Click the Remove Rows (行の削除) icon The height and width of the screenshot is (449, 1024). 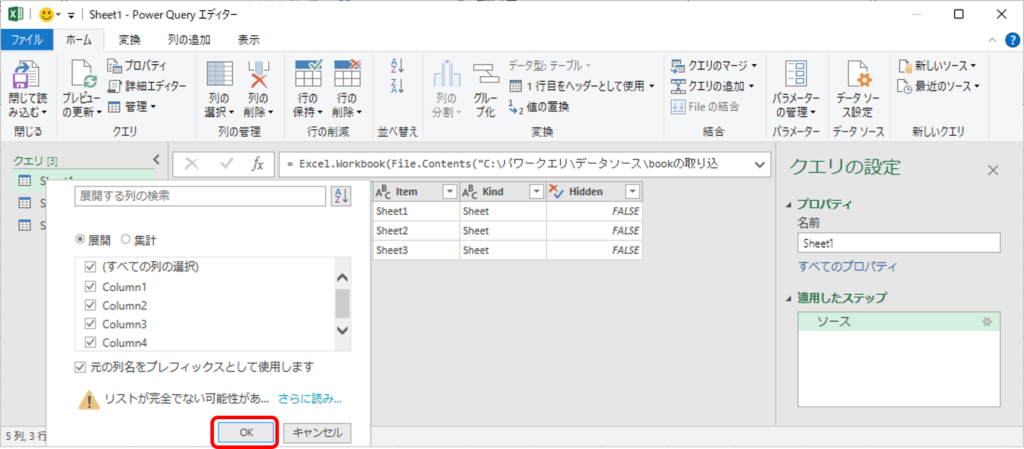click(x=347, y=74)
